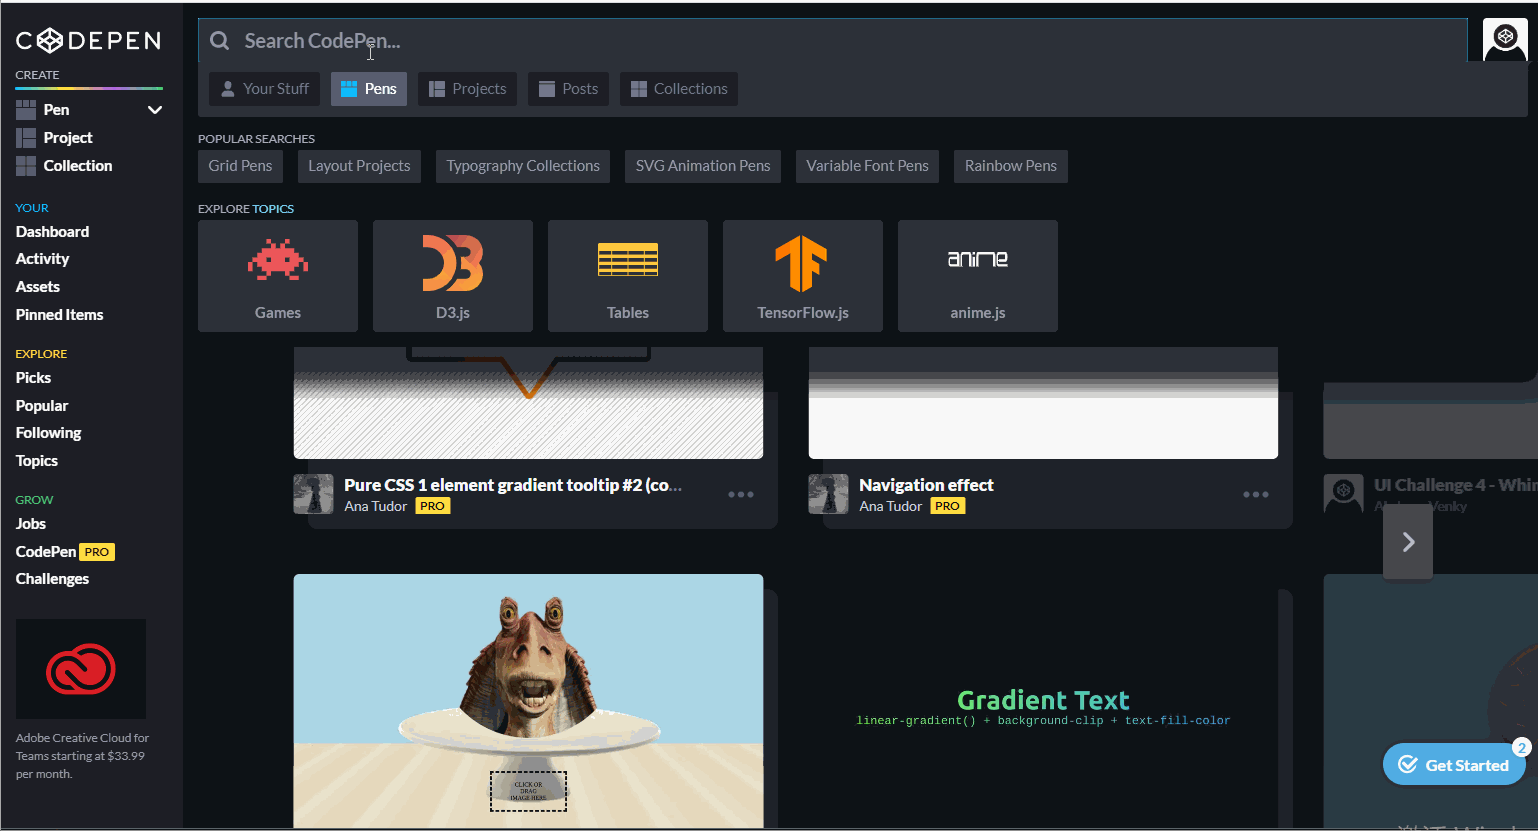Search for Variable Font Pens
Screen dimensions: 1538x831
(x=868, y=166)
